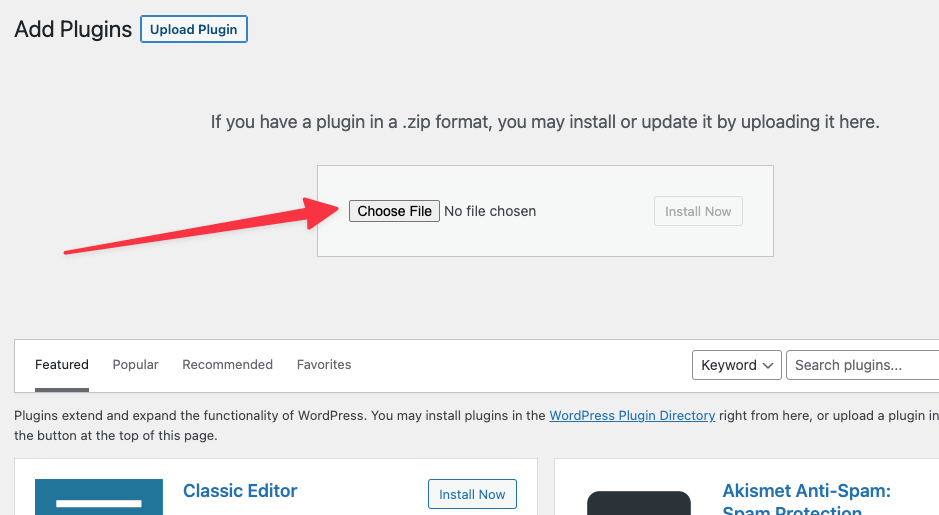Open the WordPress Plugin Directory link
This screenshot has width=939, height=515.
click(x=632, y=416)
